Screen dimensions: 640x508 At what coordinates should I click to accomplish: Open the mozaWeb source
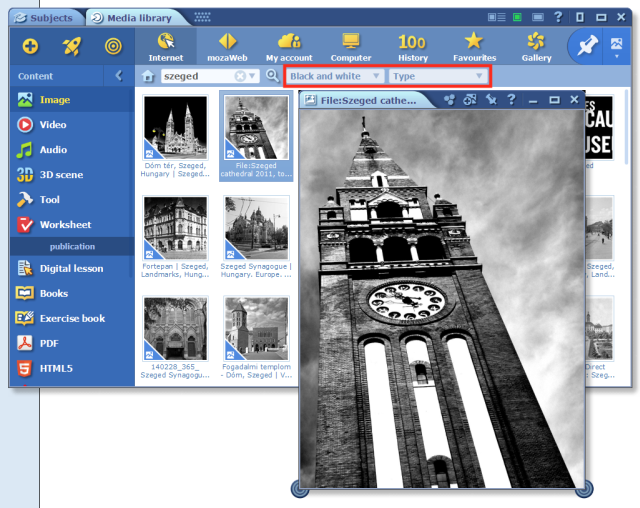[227, 46]
